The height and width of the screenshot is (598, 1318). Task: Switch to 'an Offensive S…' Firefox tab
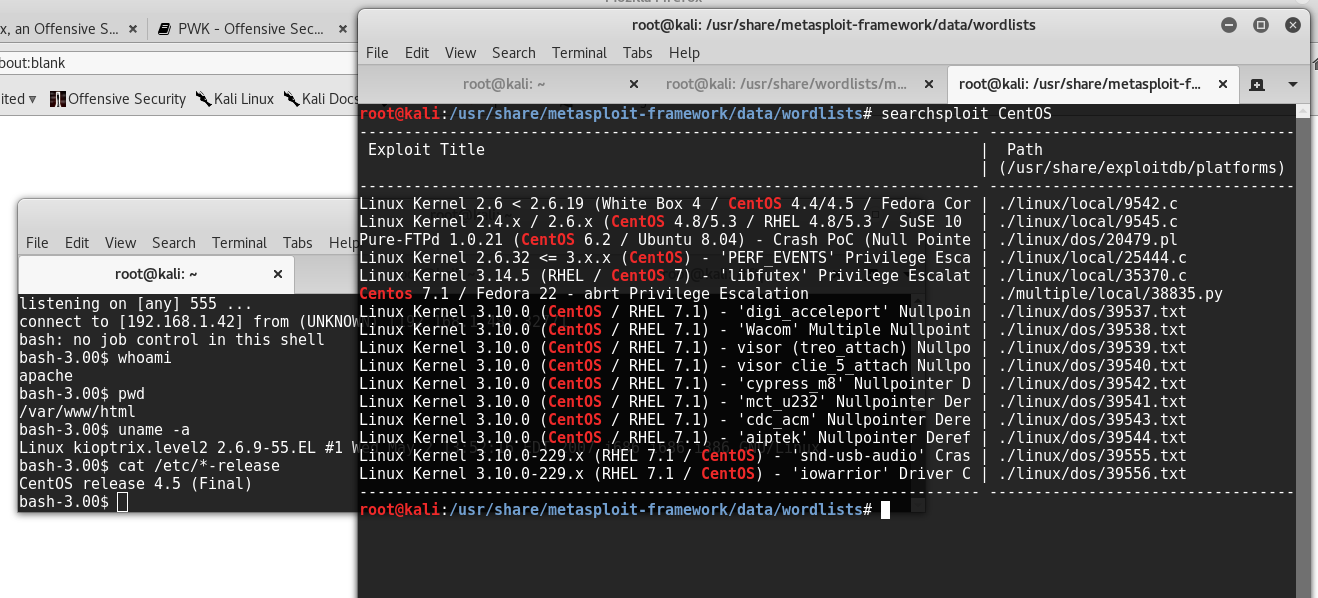click(60, 29)
